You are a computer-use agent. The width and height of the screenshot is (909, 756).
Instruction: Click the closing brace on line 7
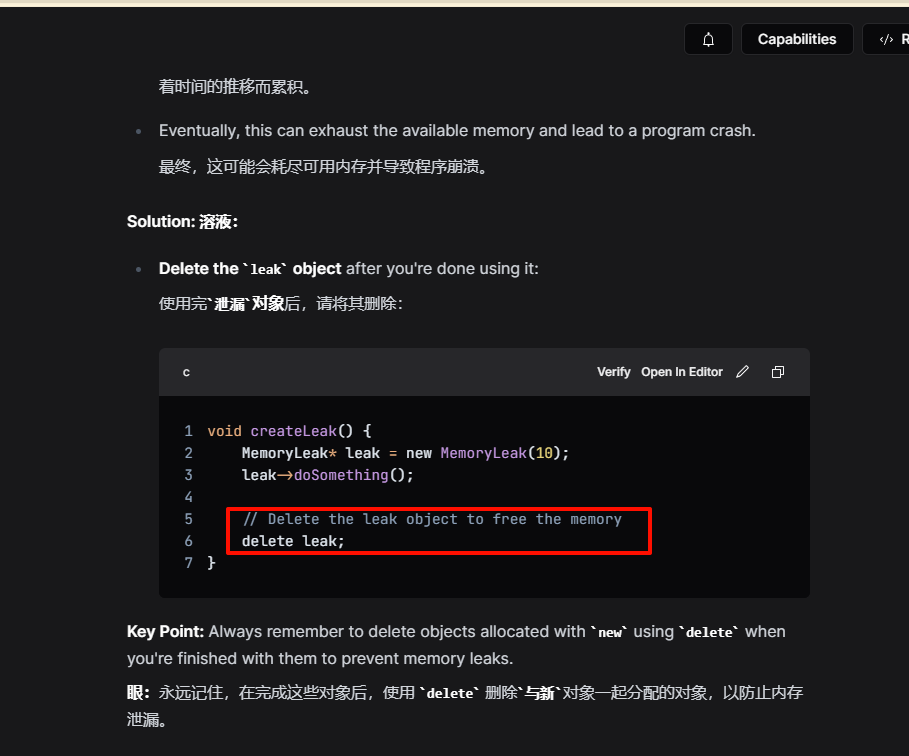(x=212, y=563)
